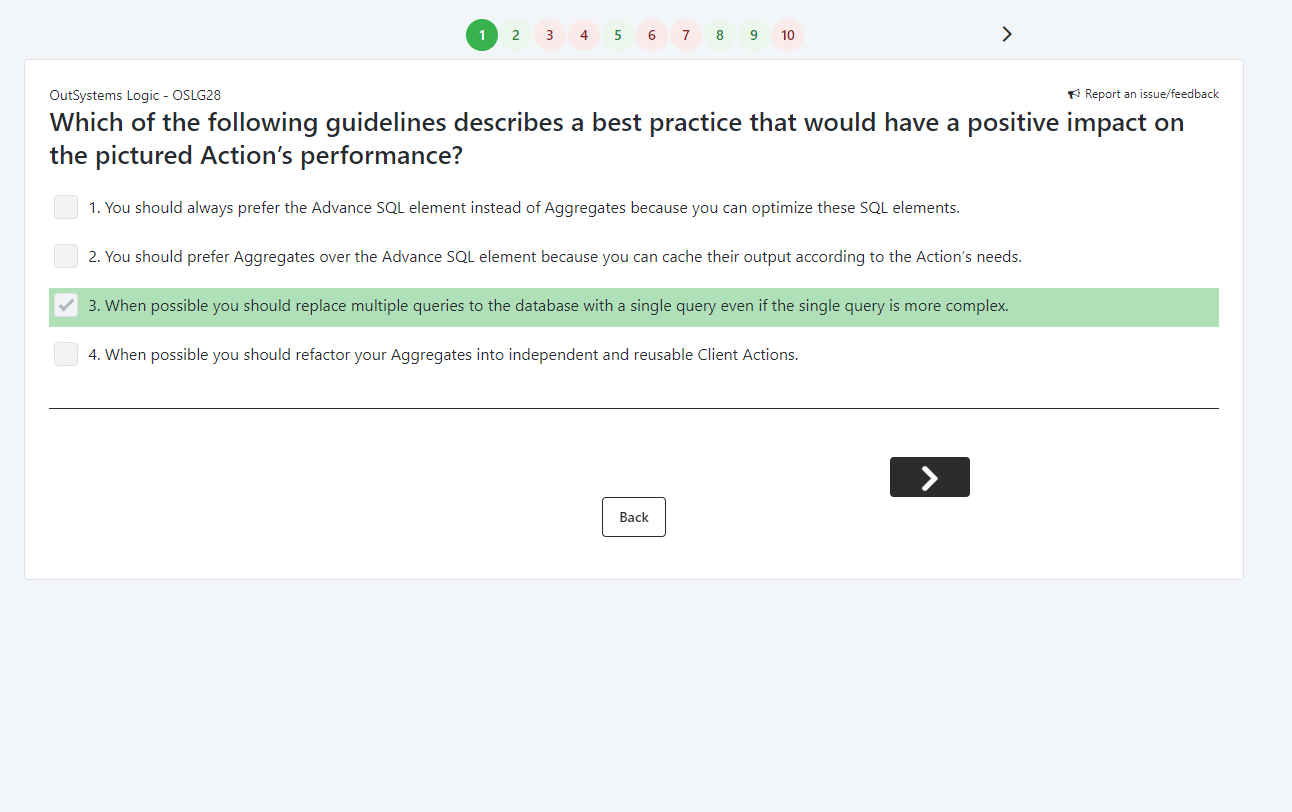The height and width of the screenshot is (812, 1292).
Task: Open question 4 in the navigator
Action: coord(584,36)
